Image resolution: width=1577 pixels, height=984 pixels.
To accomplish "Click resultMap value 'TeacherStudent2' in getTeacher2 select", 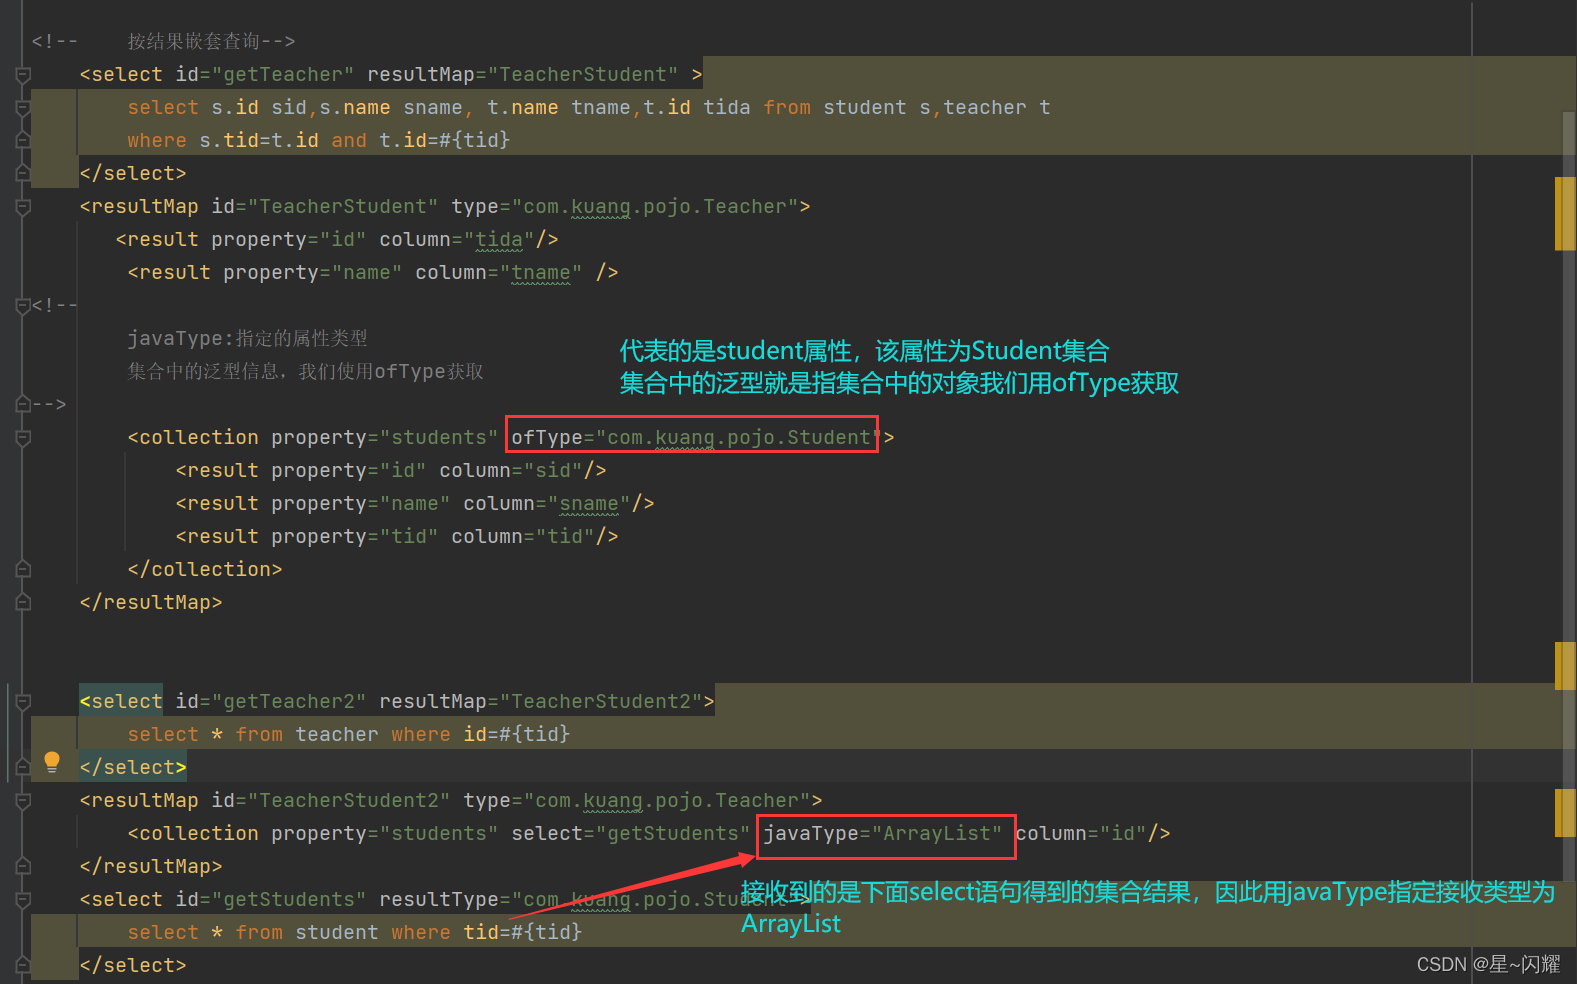I will coord(601,702).
